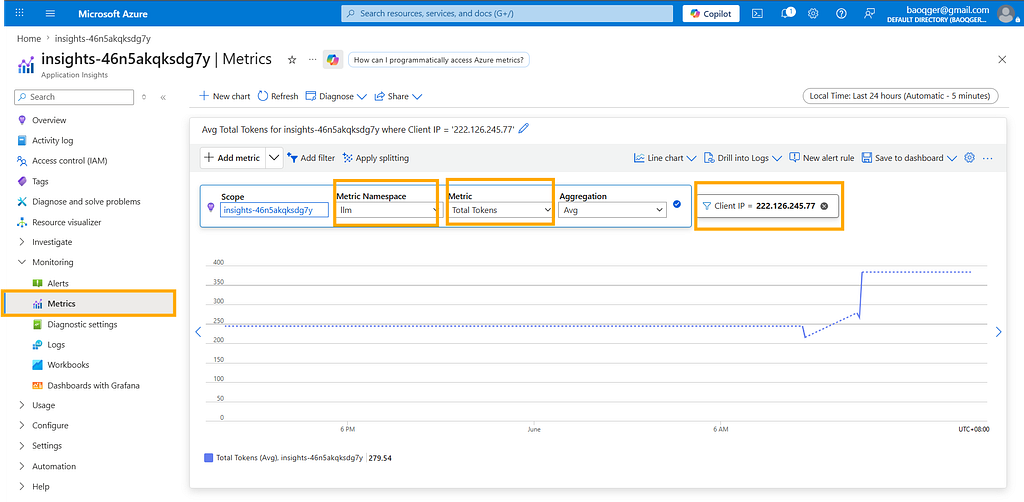Click the Scope field insights-46n5akqksdg7y
Image resolution: width=1024 pixels, height=502 pixels.
[274, 210]
